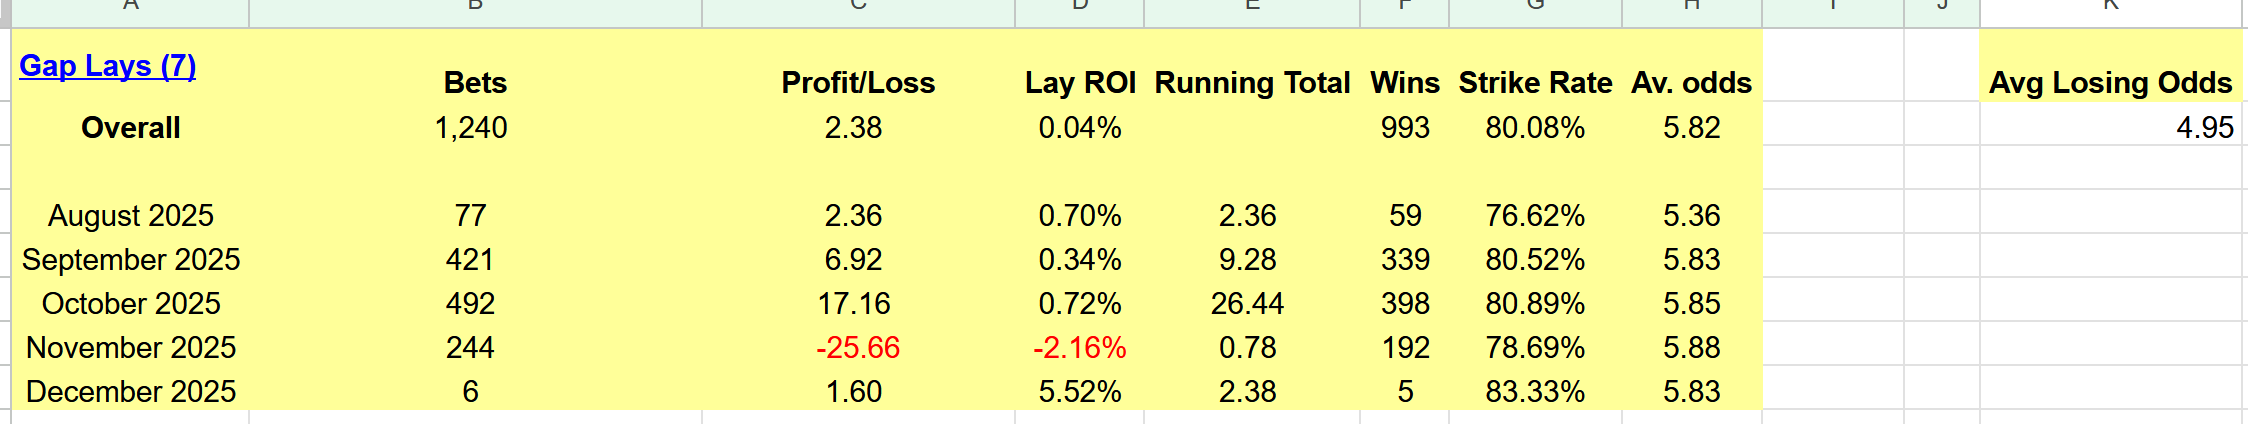Click the red -25.66 loss cell
The width and height of the screenshot is (2248, 424).
858,348
